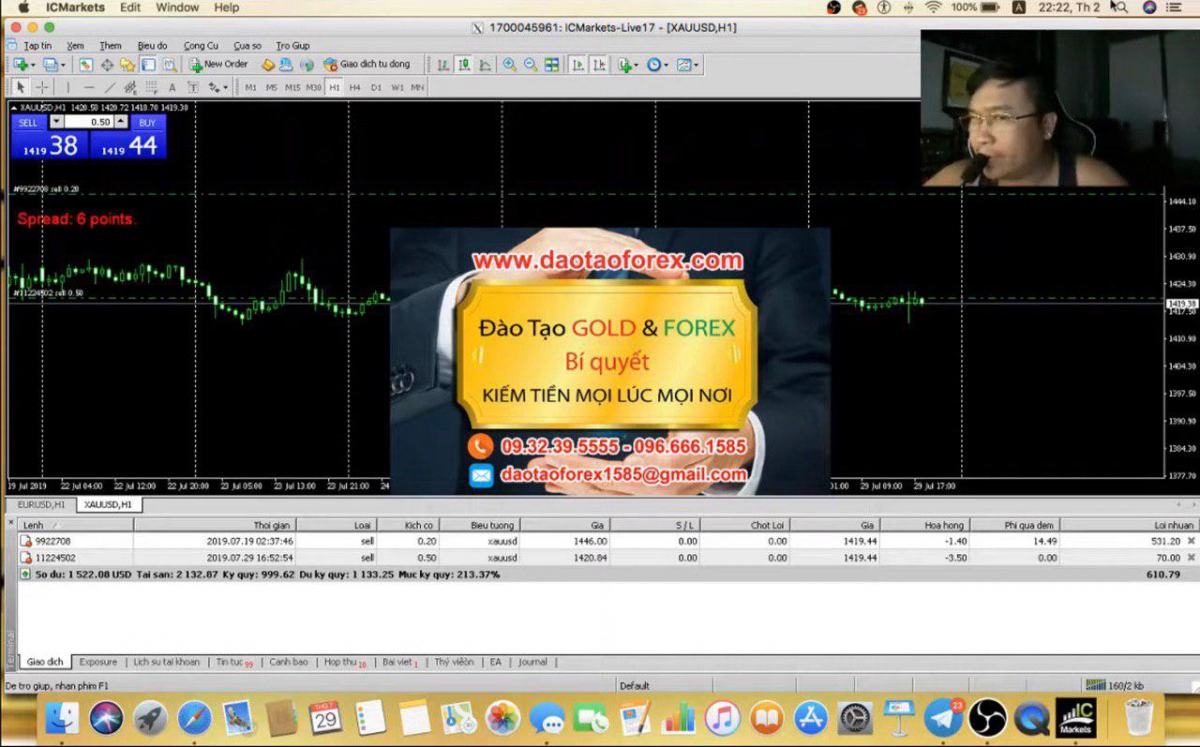Image resolution: width=1200 pixels, height=747 pixels.
Task: Toggle the H4 timeframe button
Action: tap(355, 88)
